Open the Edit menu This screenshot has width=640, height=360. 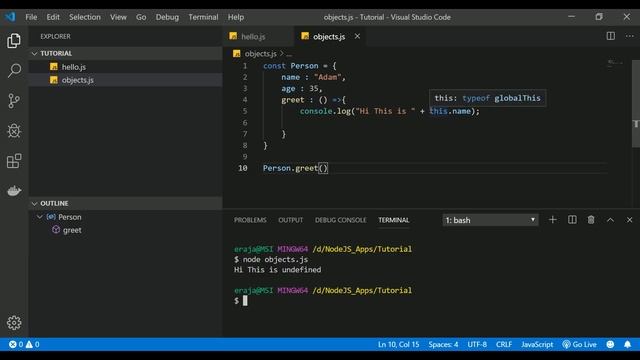tap(53, 17)
